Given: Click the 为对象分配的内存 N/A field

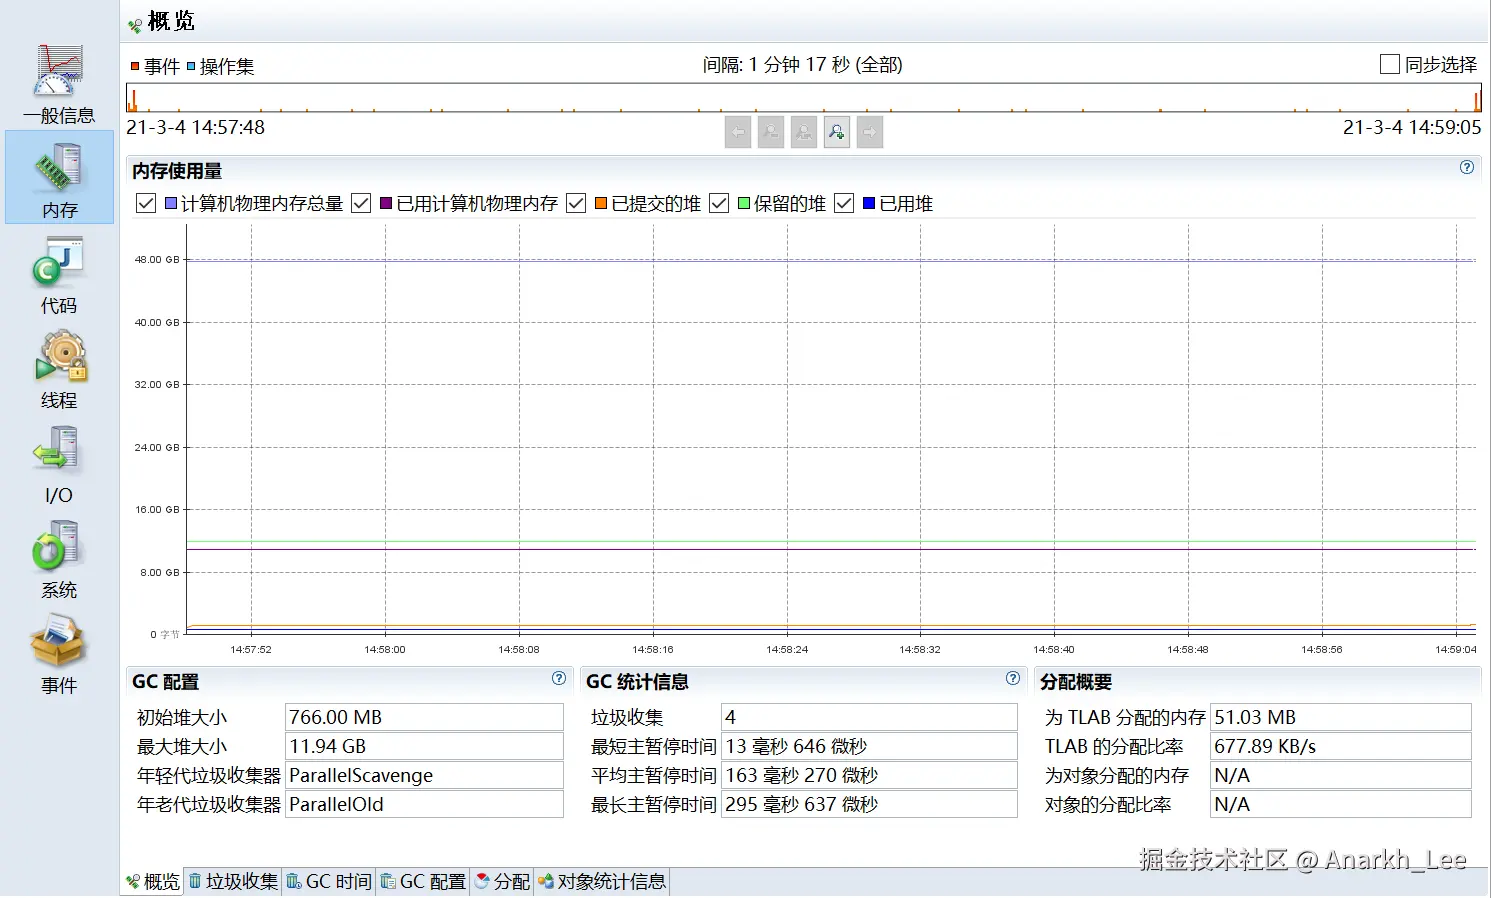Looking at the screenshot, I should pyautogui.click(x=1341, y=775).
